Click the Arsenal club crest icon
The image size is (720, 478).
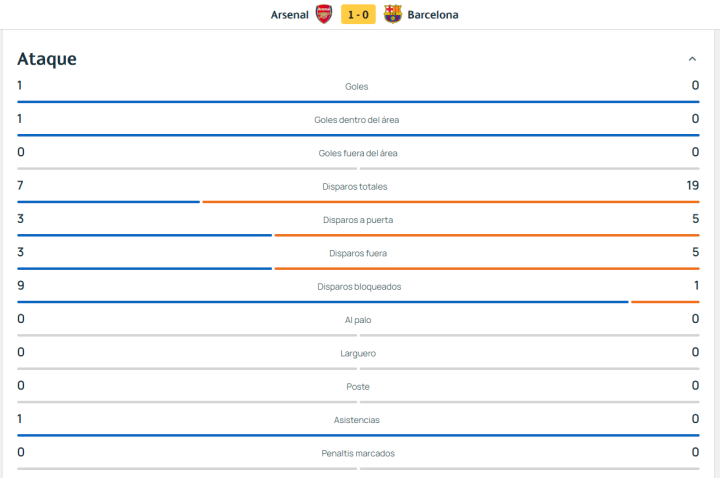(x=324, y=15)
